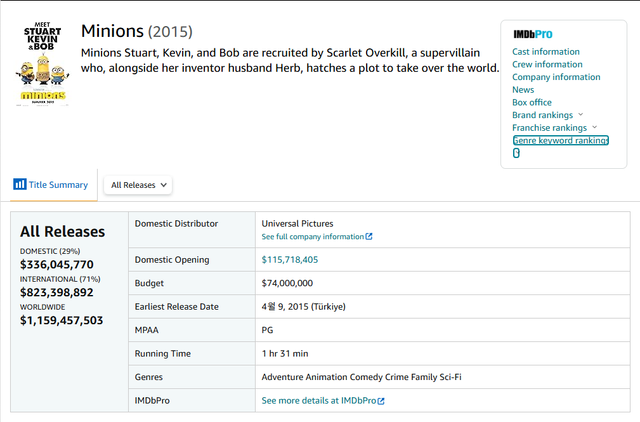Click the IMDbPro logo

tap(532, 34)
